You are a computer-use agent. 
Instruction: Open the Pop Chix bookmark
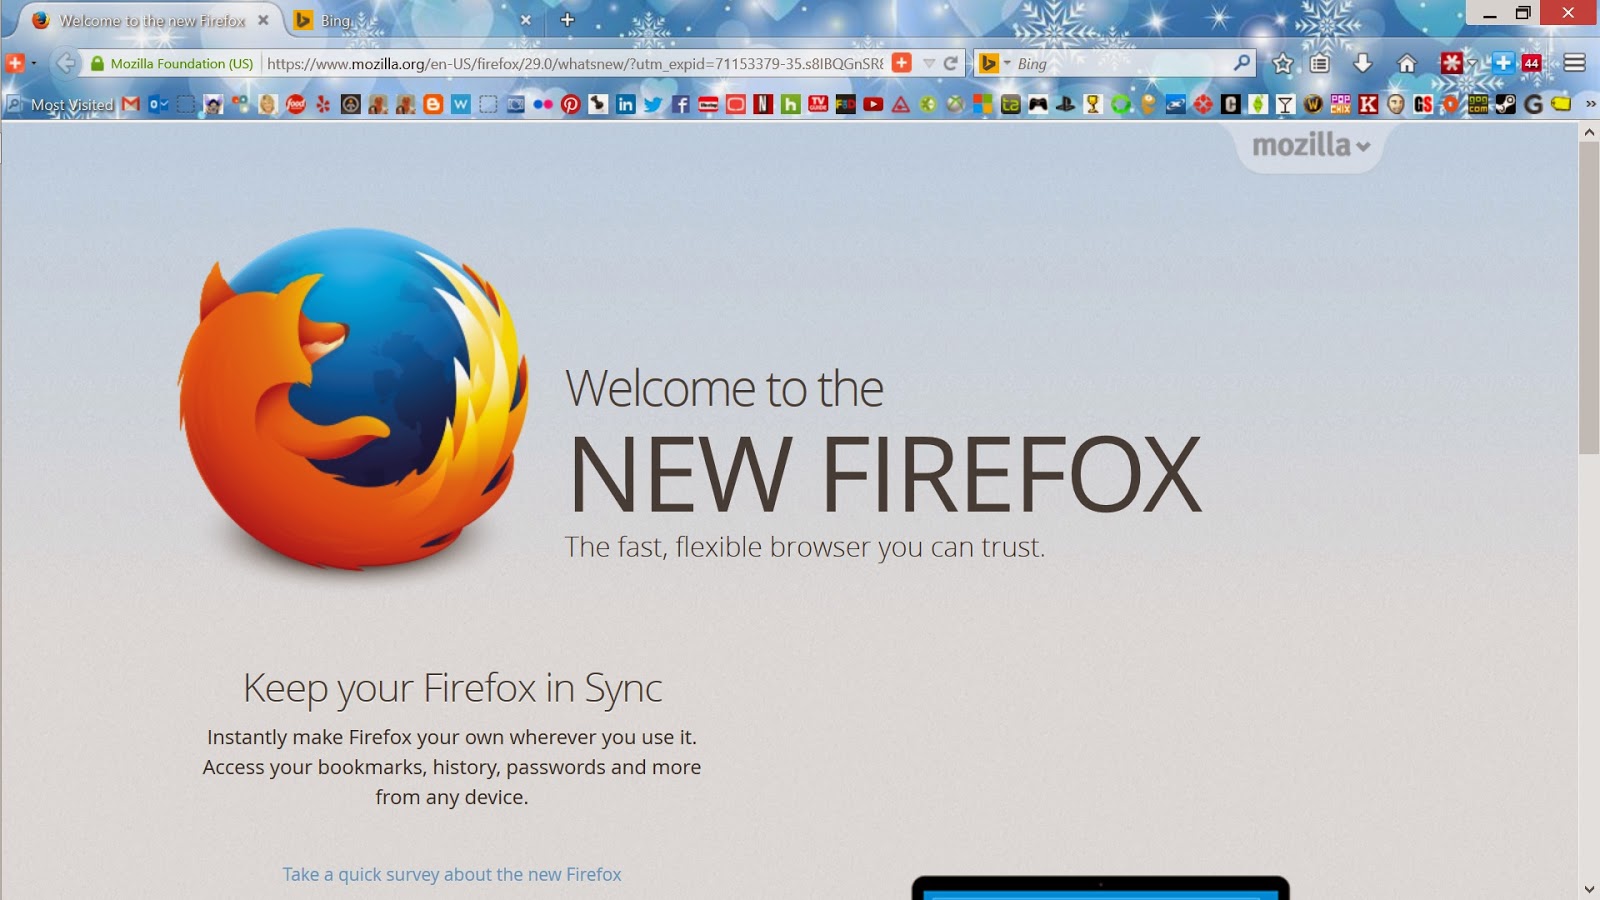[1340, 104]
